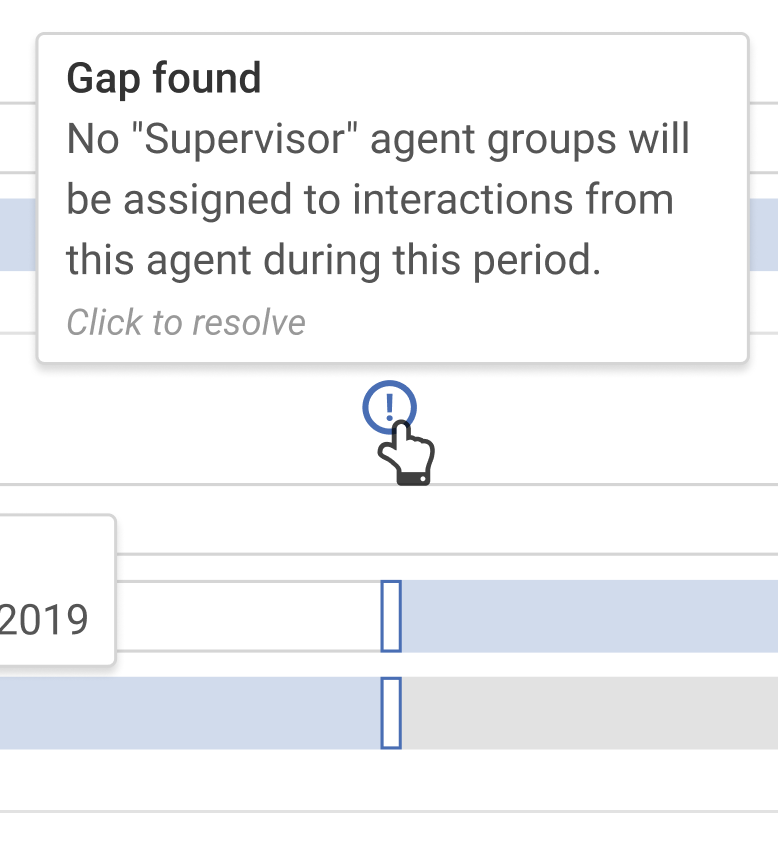This screenshot has height=858, width=778.
Task: Click the pointing hand cursor graphic
Action: [407, 450]
